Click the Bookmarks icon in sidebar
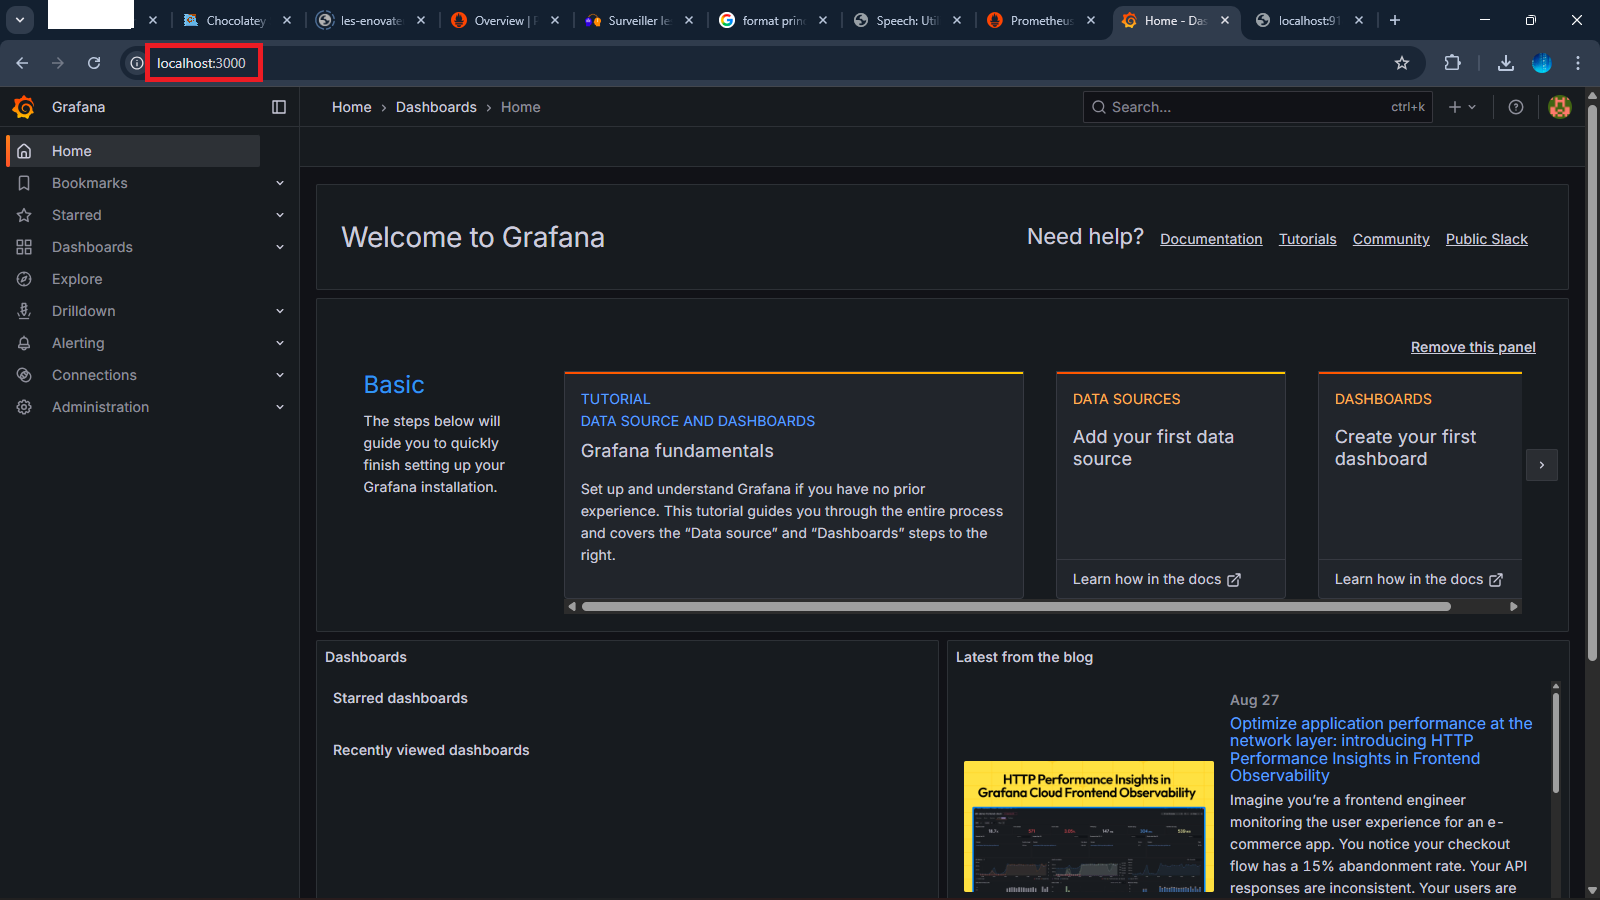The height and width of the screenshot is (900, 1600). 24,183
